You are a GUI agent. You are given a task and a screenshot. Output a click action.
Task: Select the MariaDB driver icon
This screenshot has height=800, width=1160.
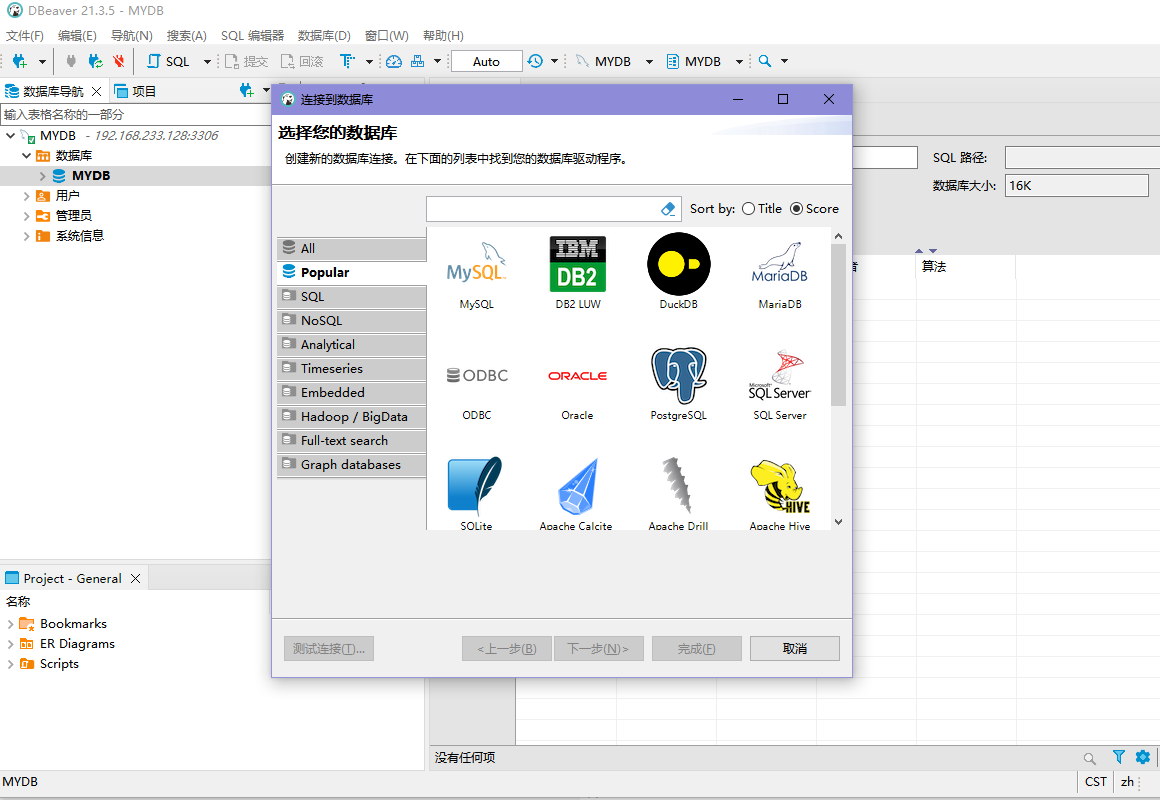click(x=780, y=264)
